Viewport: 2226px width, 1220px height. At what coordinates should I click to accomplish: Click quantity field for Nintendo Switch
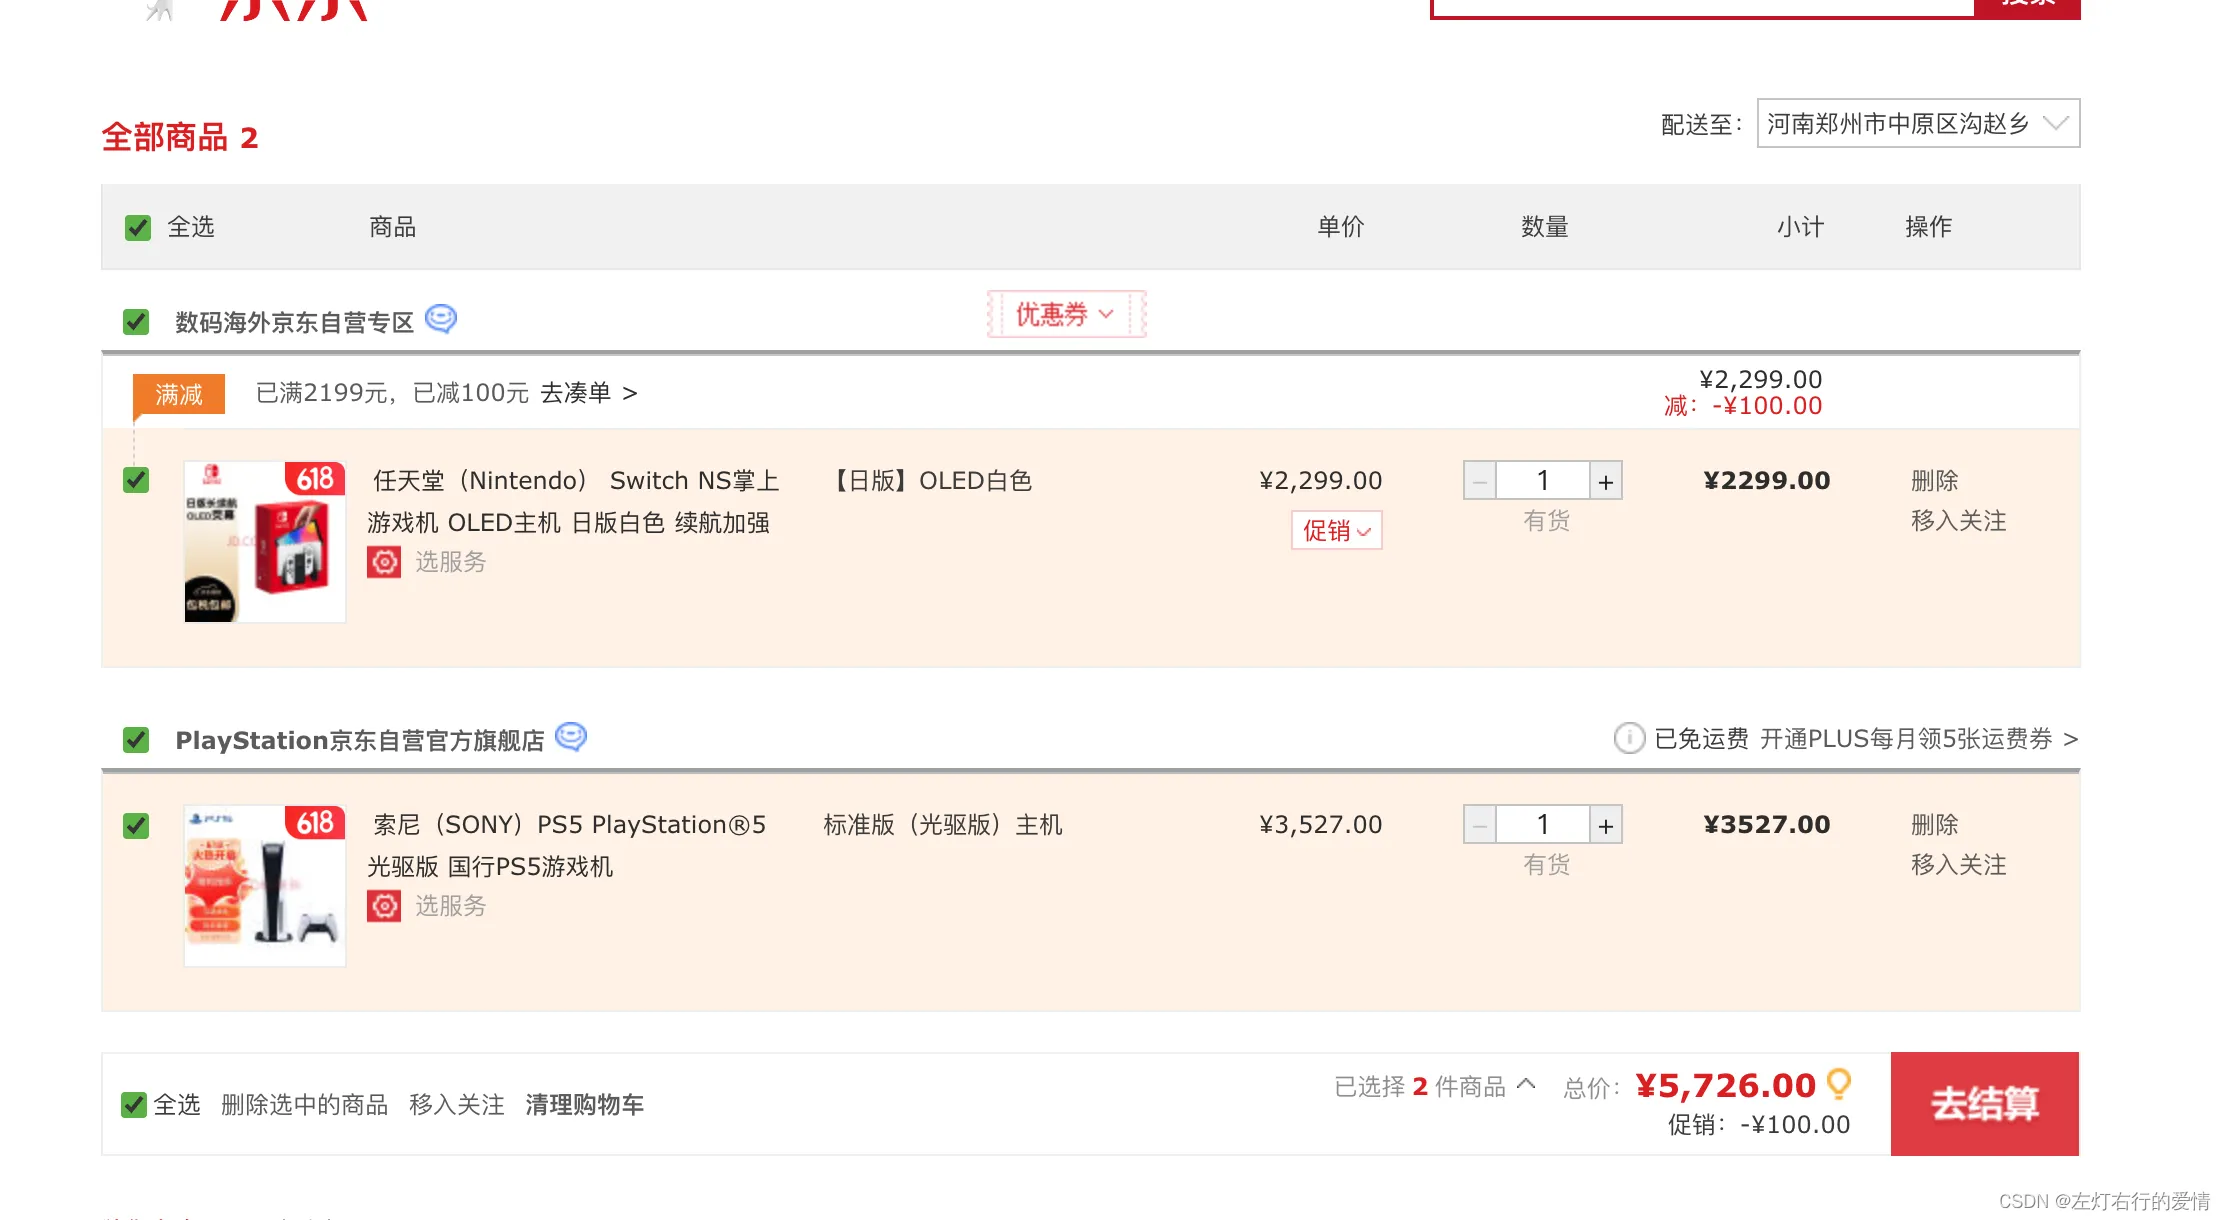pos(1543,481)
